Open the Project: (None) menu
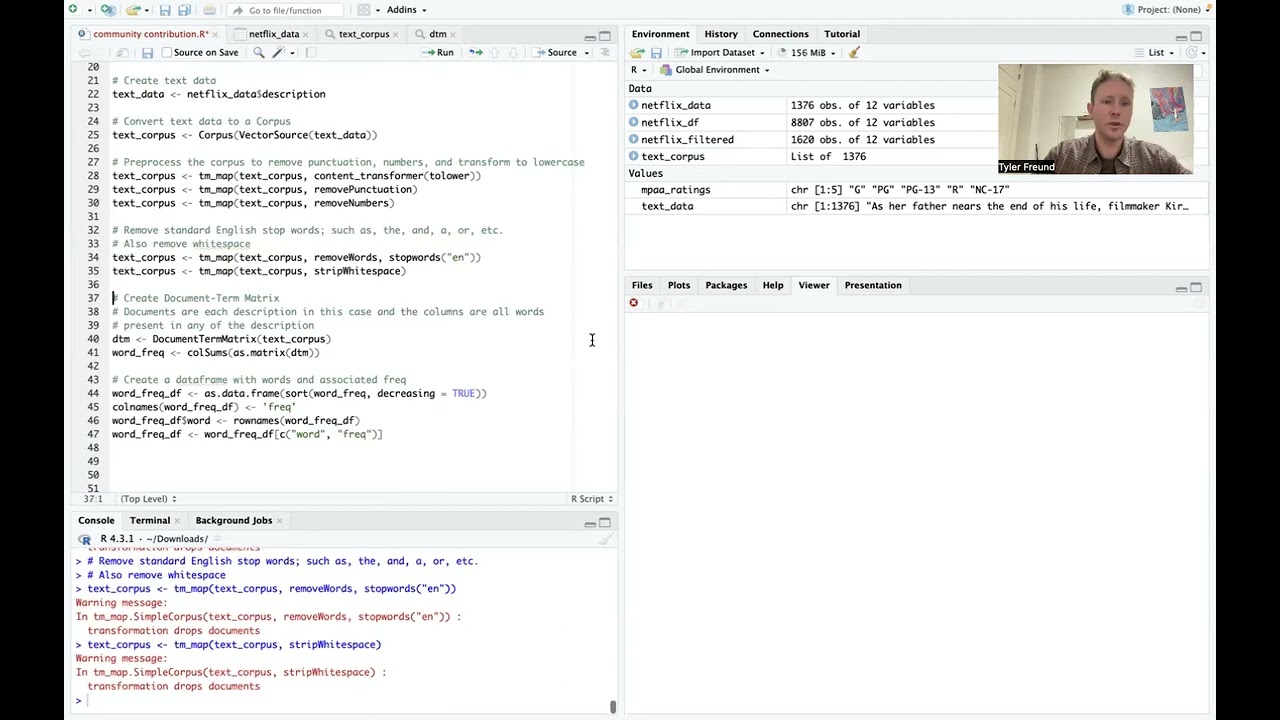Image resolution: width=1280 pixels, height=720 pixels. [x=1166, y=10]
